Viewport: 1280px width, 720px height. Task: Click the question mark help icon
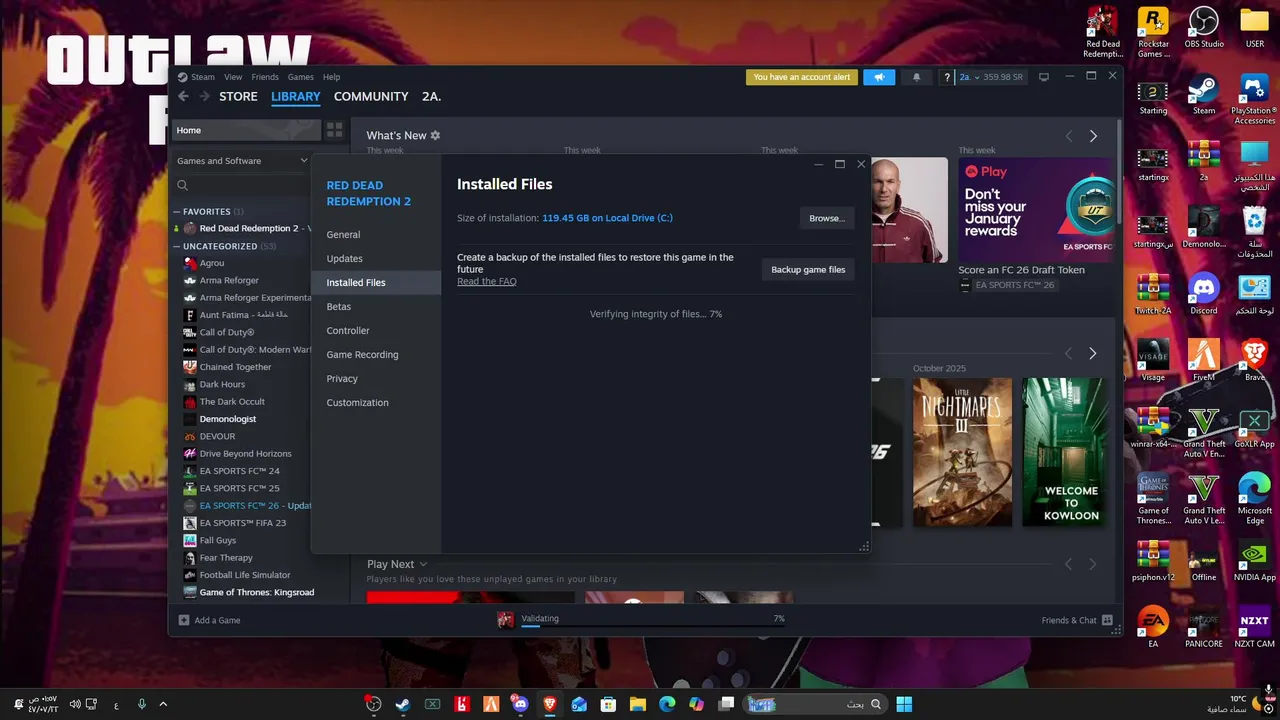(947, 77)
